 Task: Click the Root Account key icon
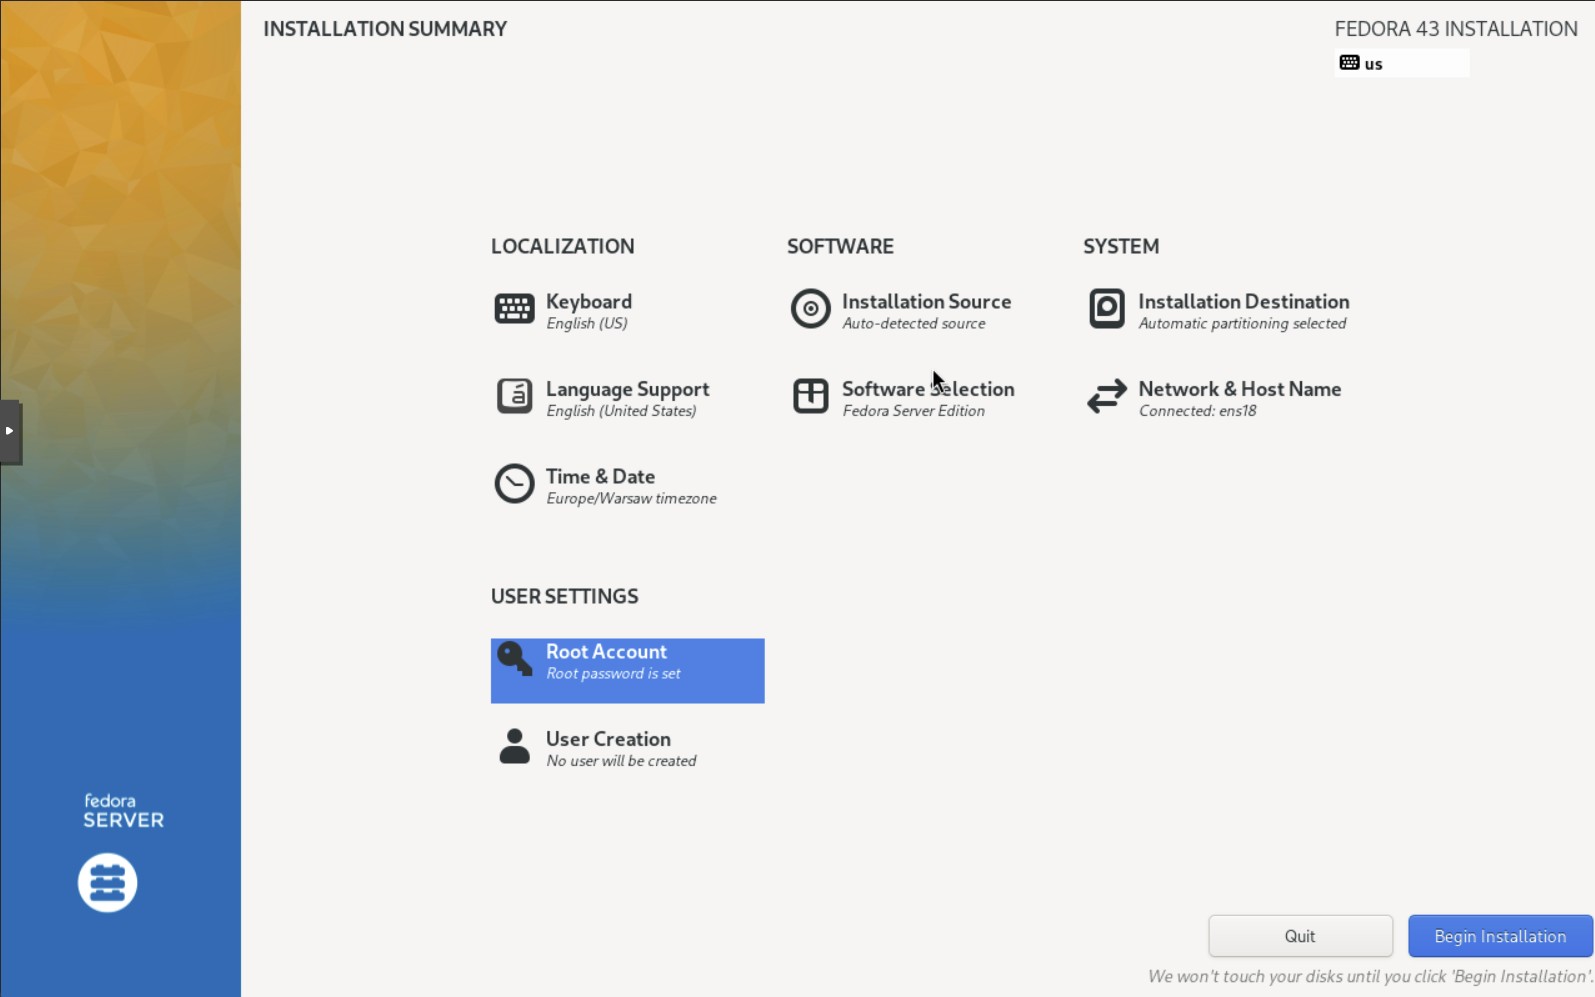[514, 659]
